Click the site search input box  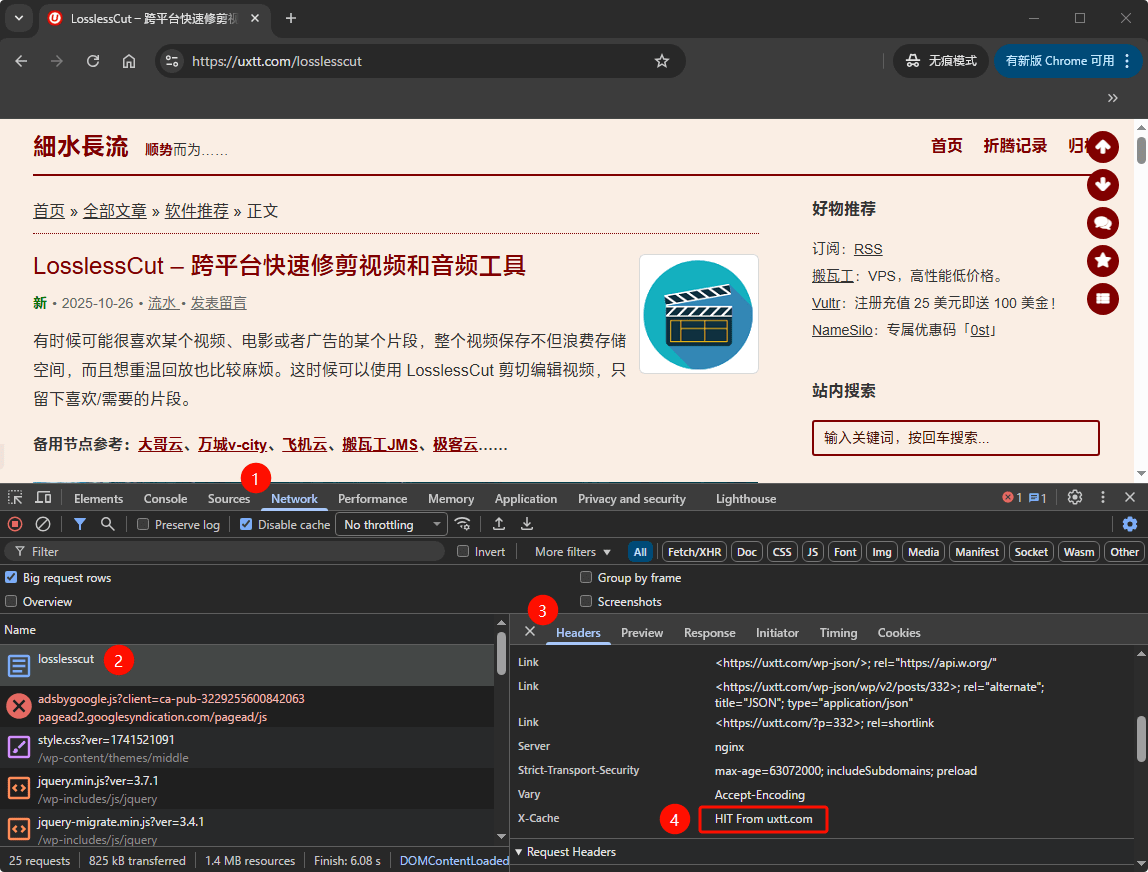(x=955, y=438)
